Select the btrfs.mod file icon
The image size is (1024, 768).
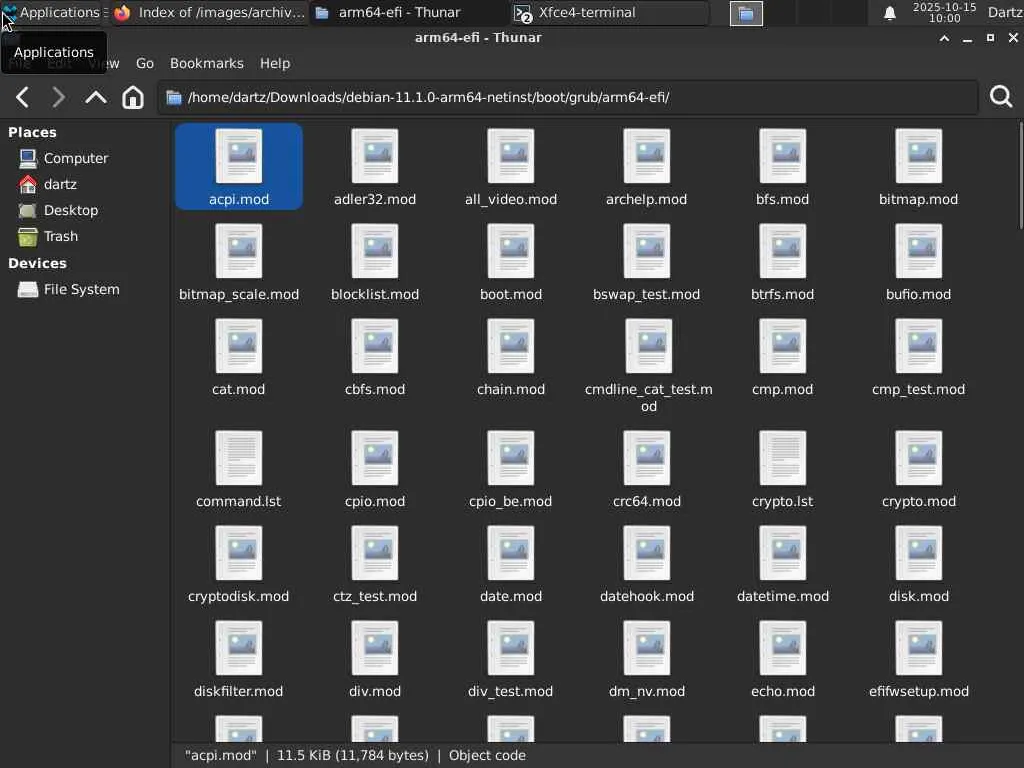[782, 251]
